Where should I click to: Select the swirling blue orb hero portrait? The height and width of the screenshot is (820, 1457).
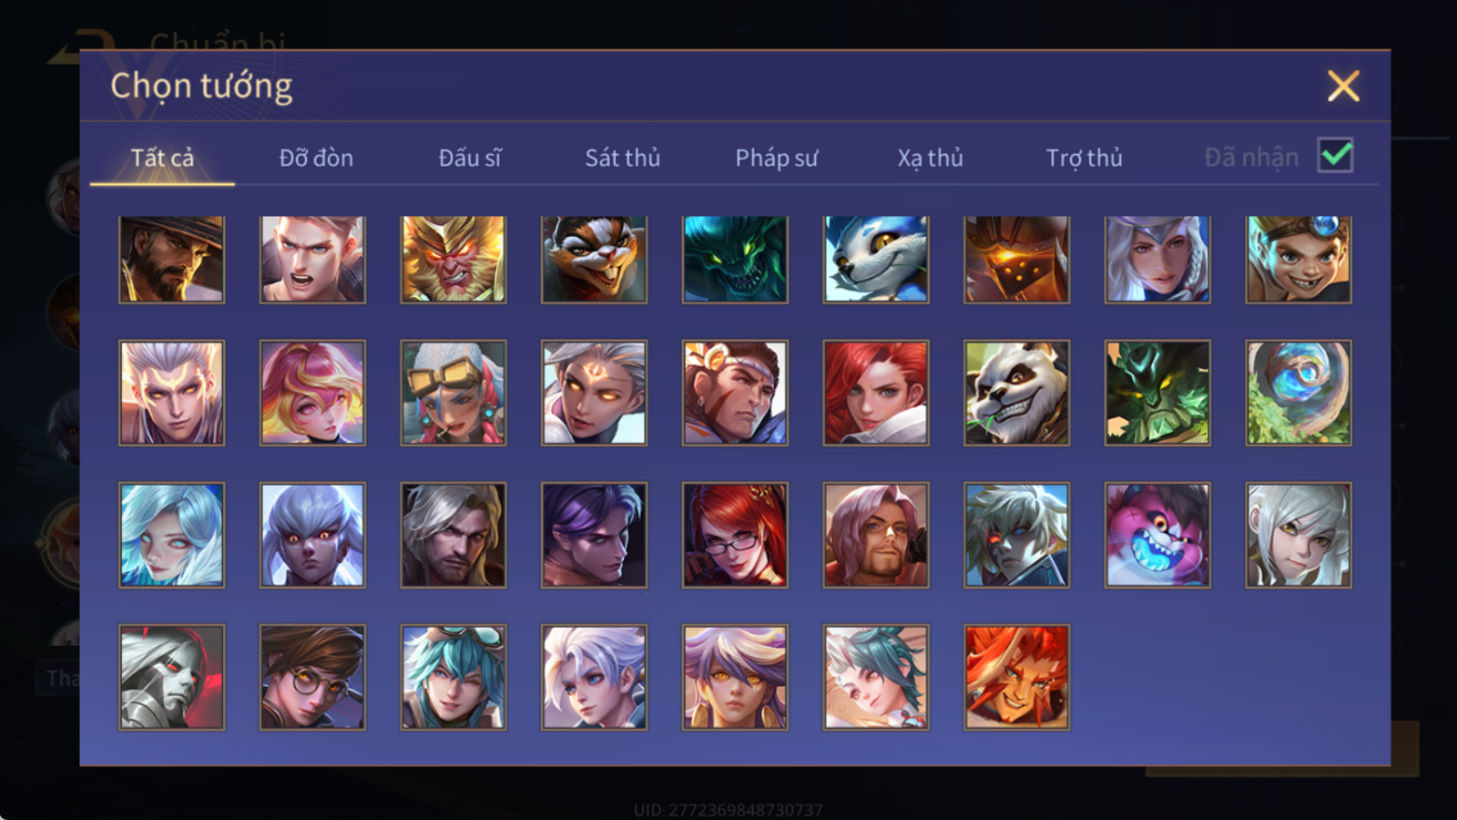1298,393
